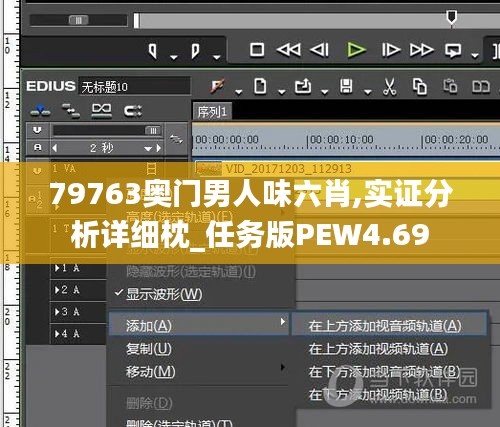This screenshot has height=427, width=500.
Task: Click timecode 00:00:10:00 on ruler
Action: [x=342, y=139]
